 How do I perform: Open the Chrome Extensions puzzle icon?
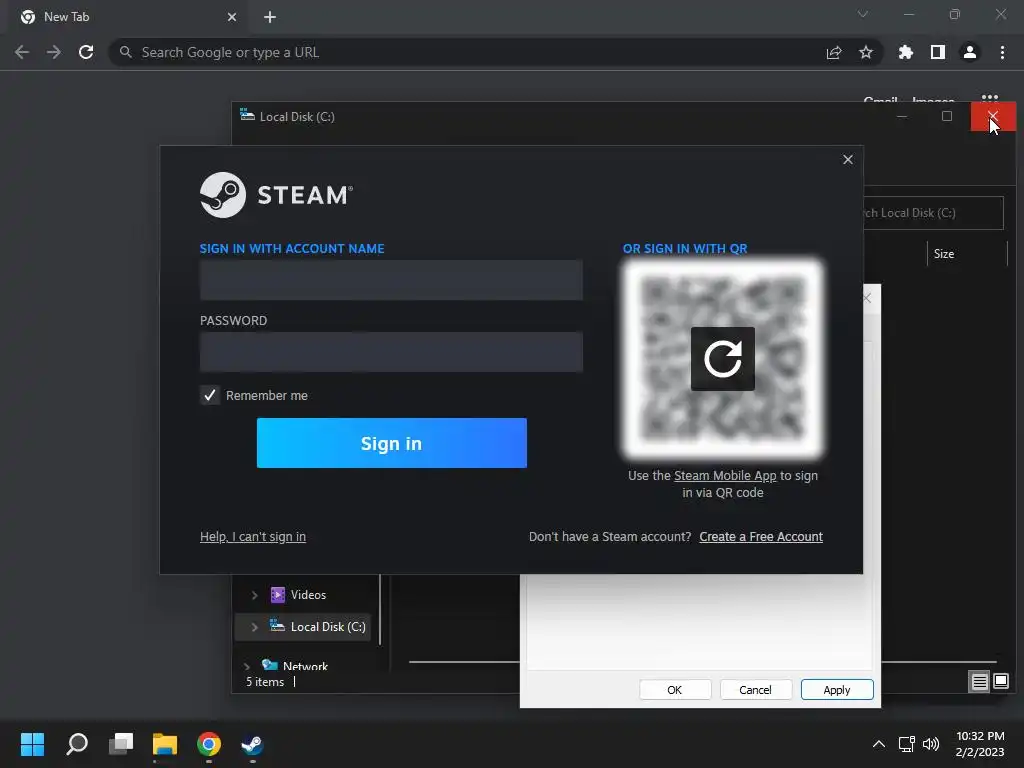click(905, 52)
